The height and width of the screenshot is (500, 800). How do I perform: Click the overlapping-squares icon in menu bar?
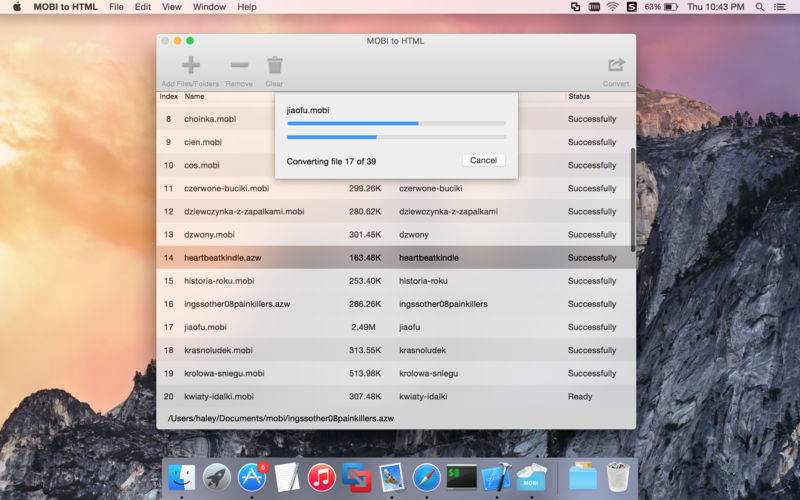click(576, 7)
